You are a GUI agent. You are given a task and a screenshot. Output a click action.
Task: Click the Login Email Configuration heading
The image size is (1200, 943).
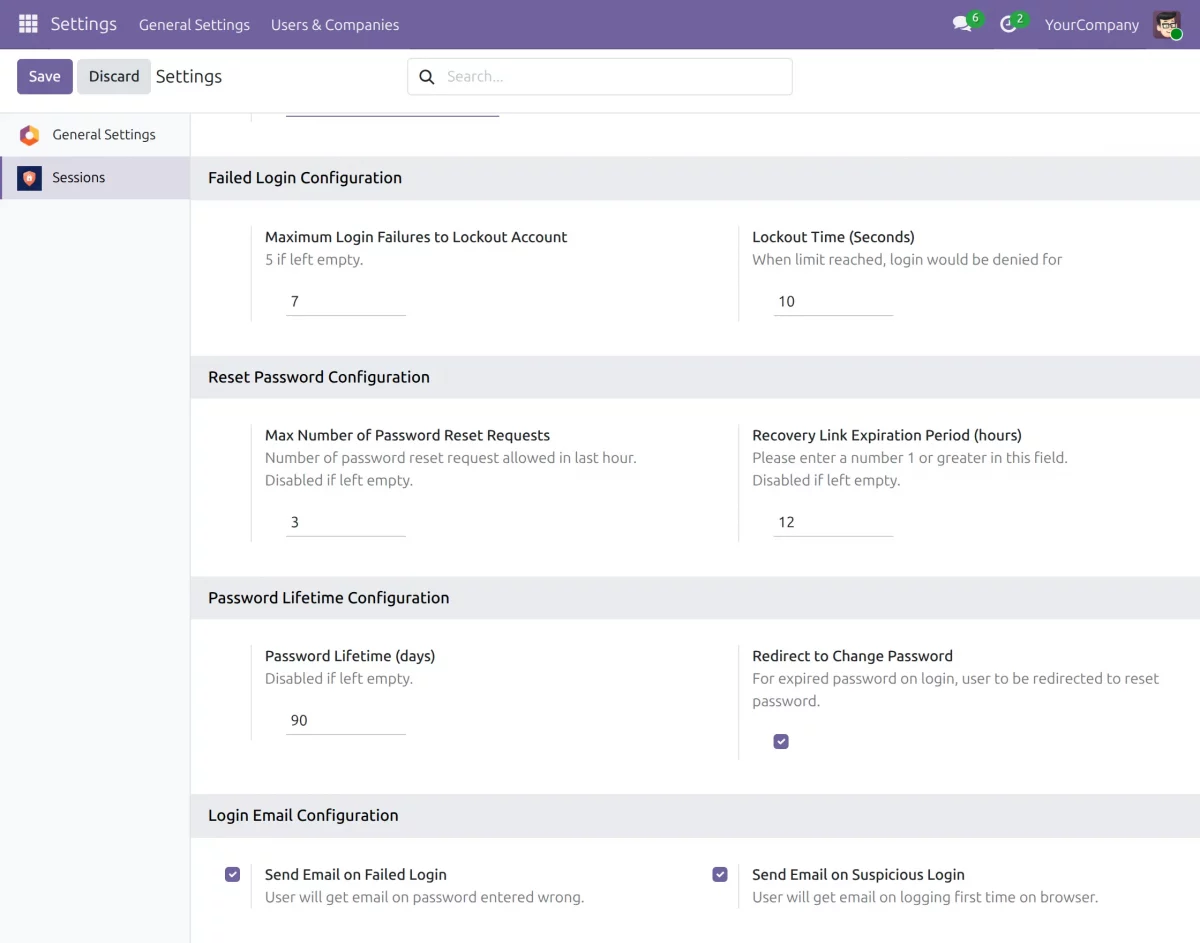[x=303, y=816]
